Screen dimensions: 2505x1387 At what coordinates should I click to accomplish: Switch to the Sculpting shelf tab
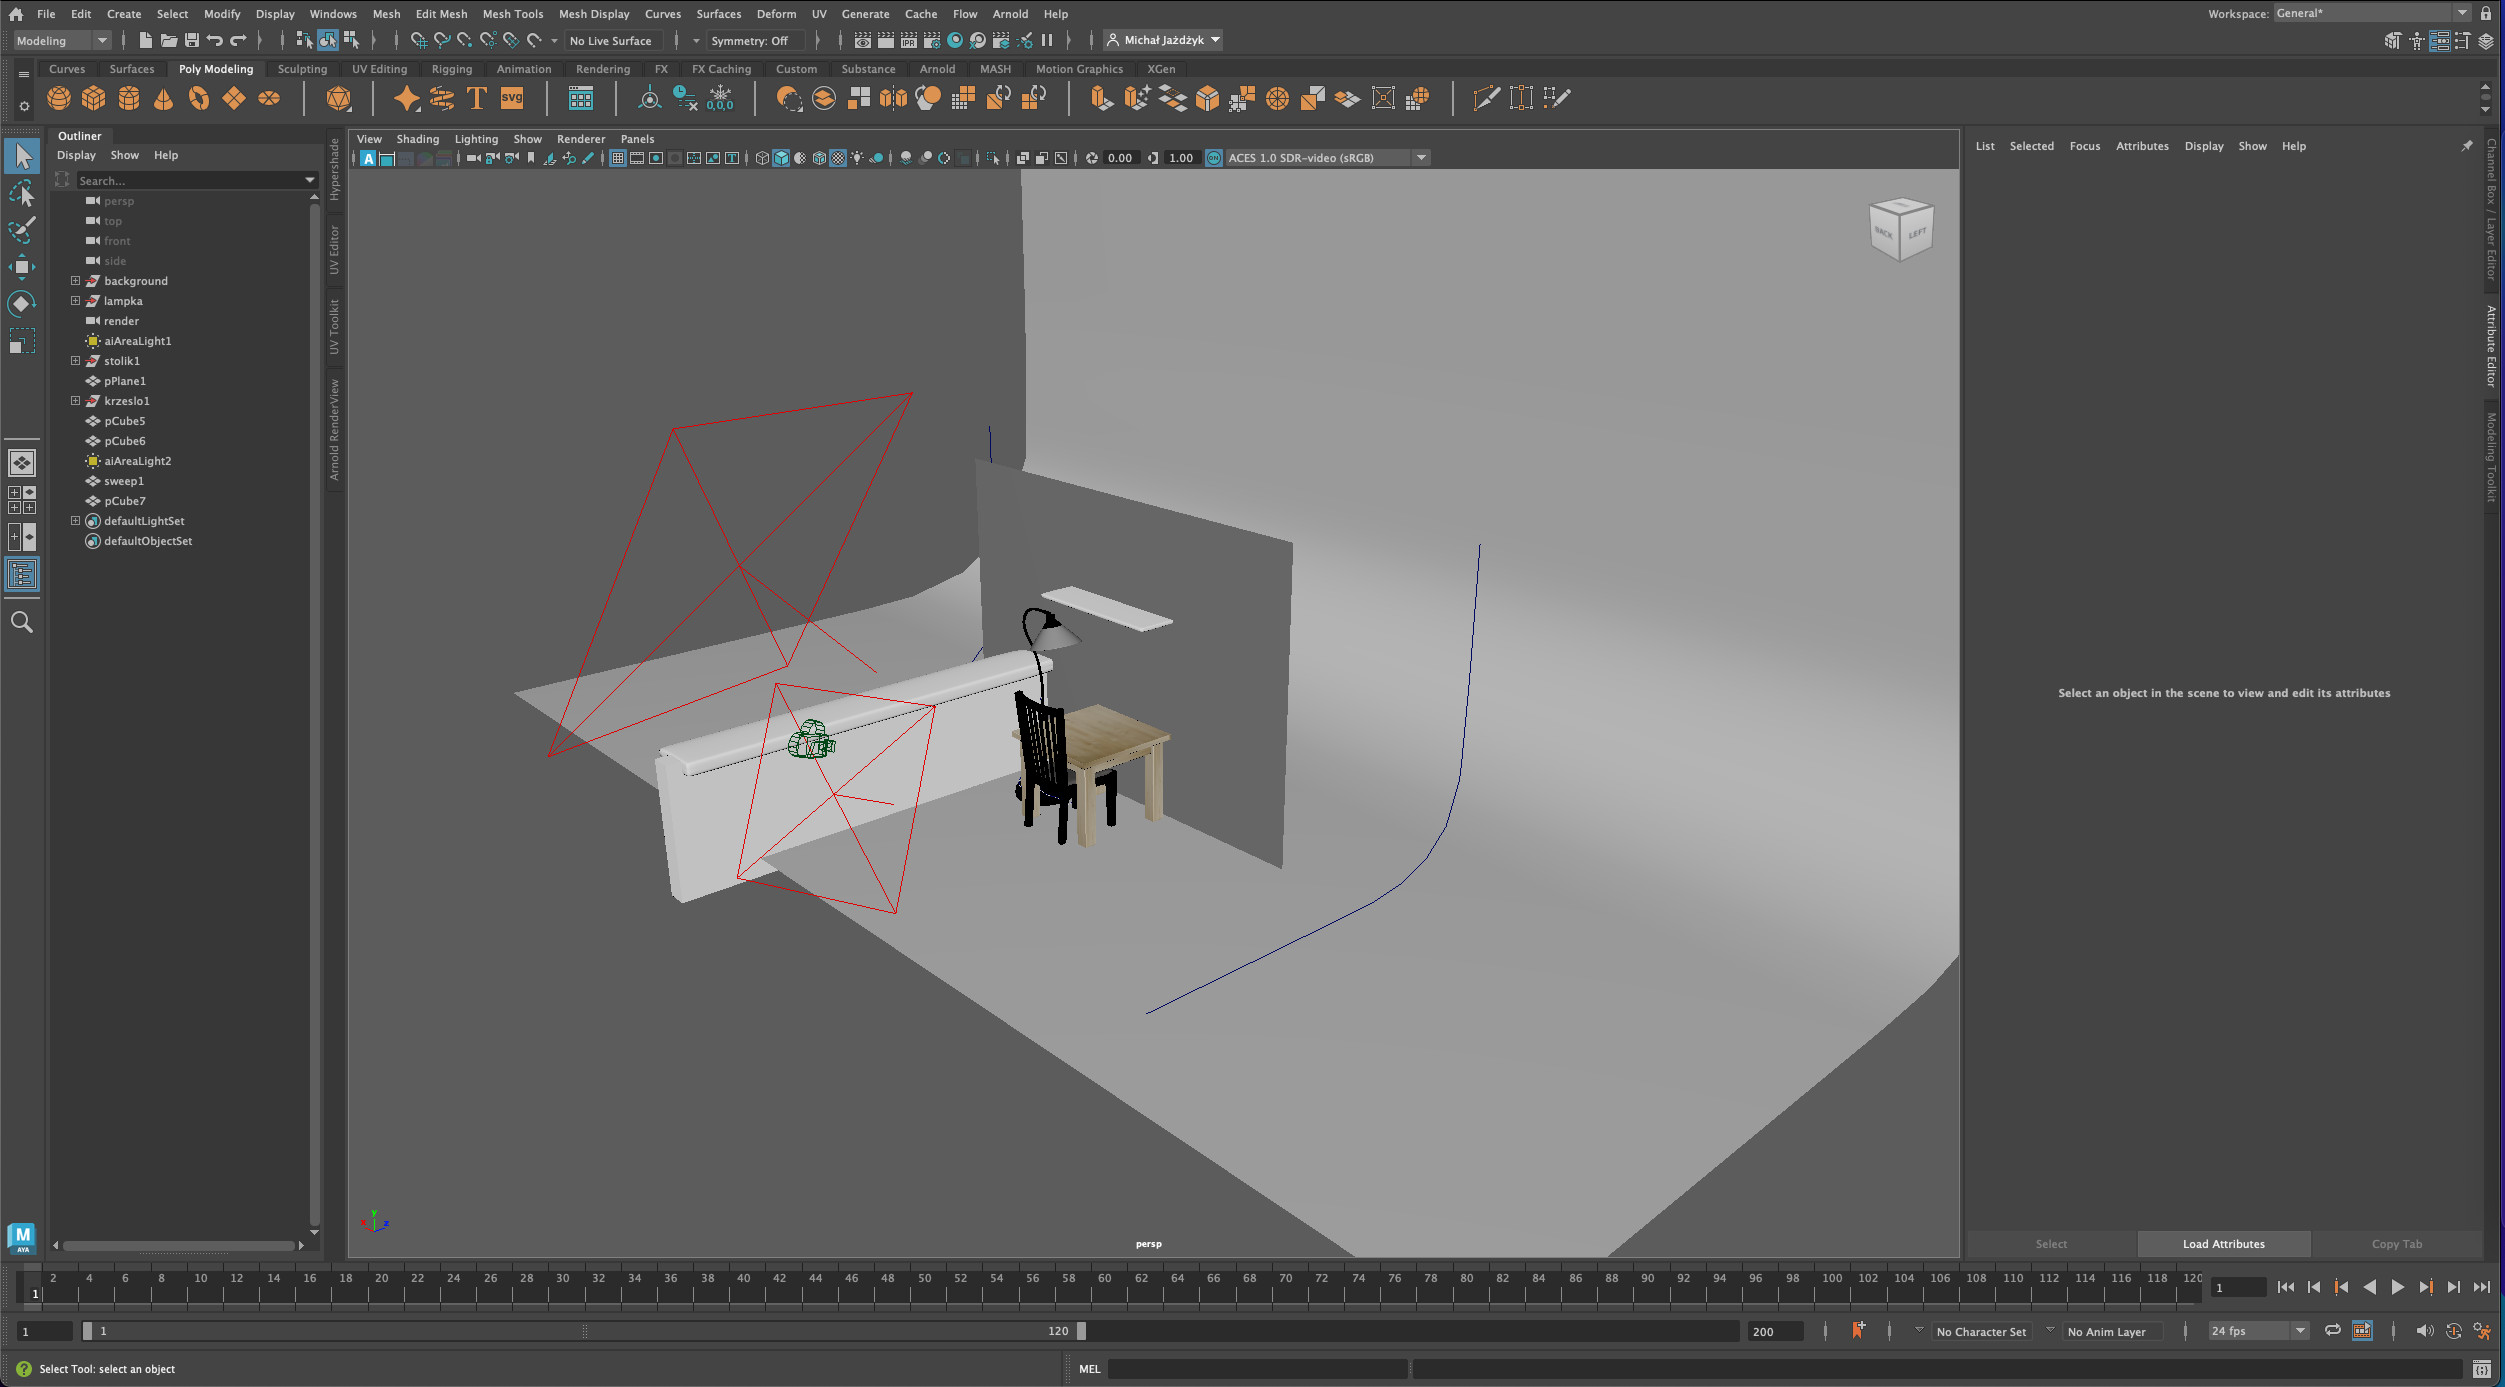point(302,69)
